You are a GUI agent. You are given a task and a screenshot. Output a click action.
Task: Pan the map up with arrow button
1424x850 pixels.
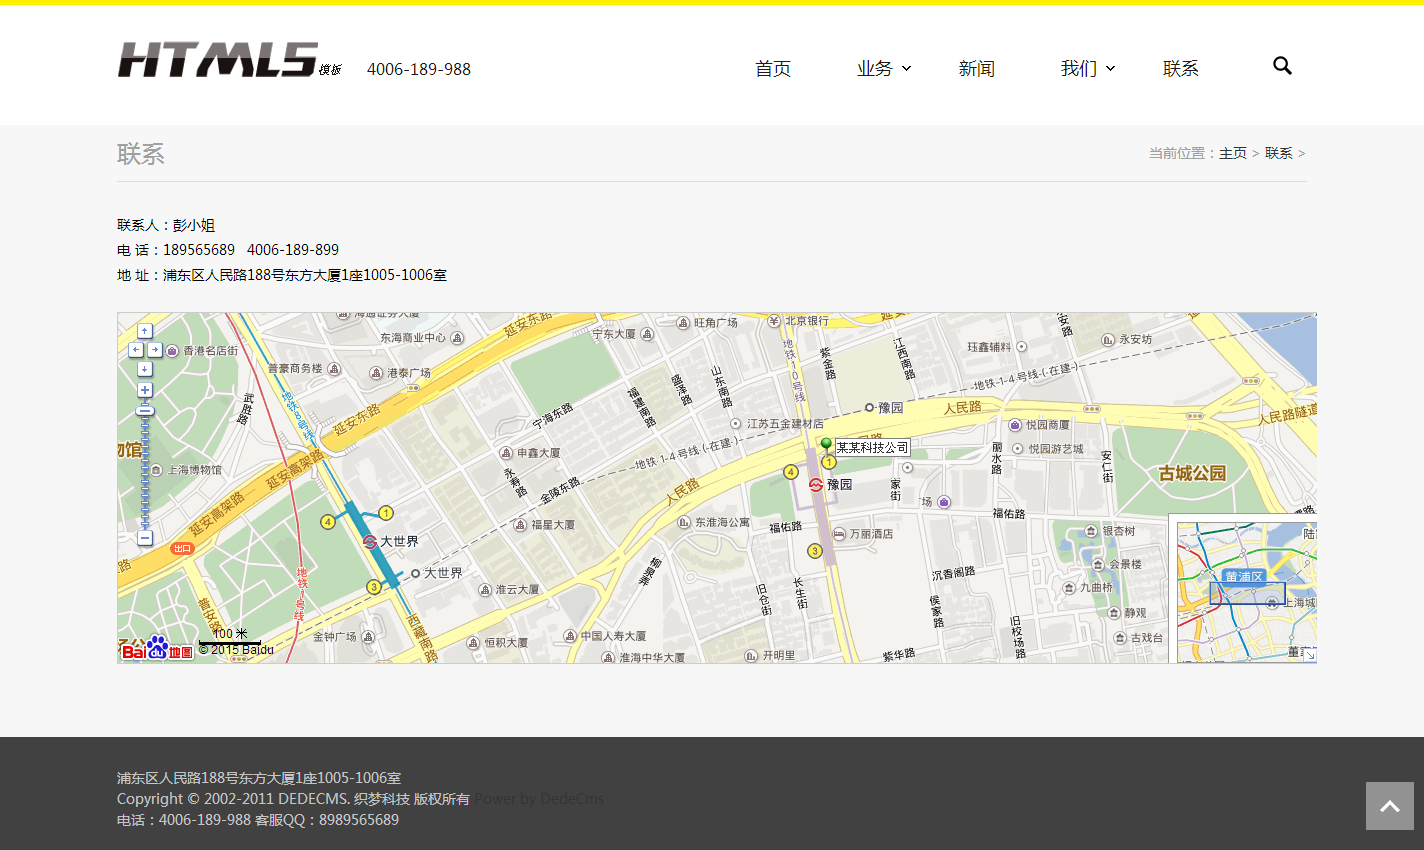145,331
